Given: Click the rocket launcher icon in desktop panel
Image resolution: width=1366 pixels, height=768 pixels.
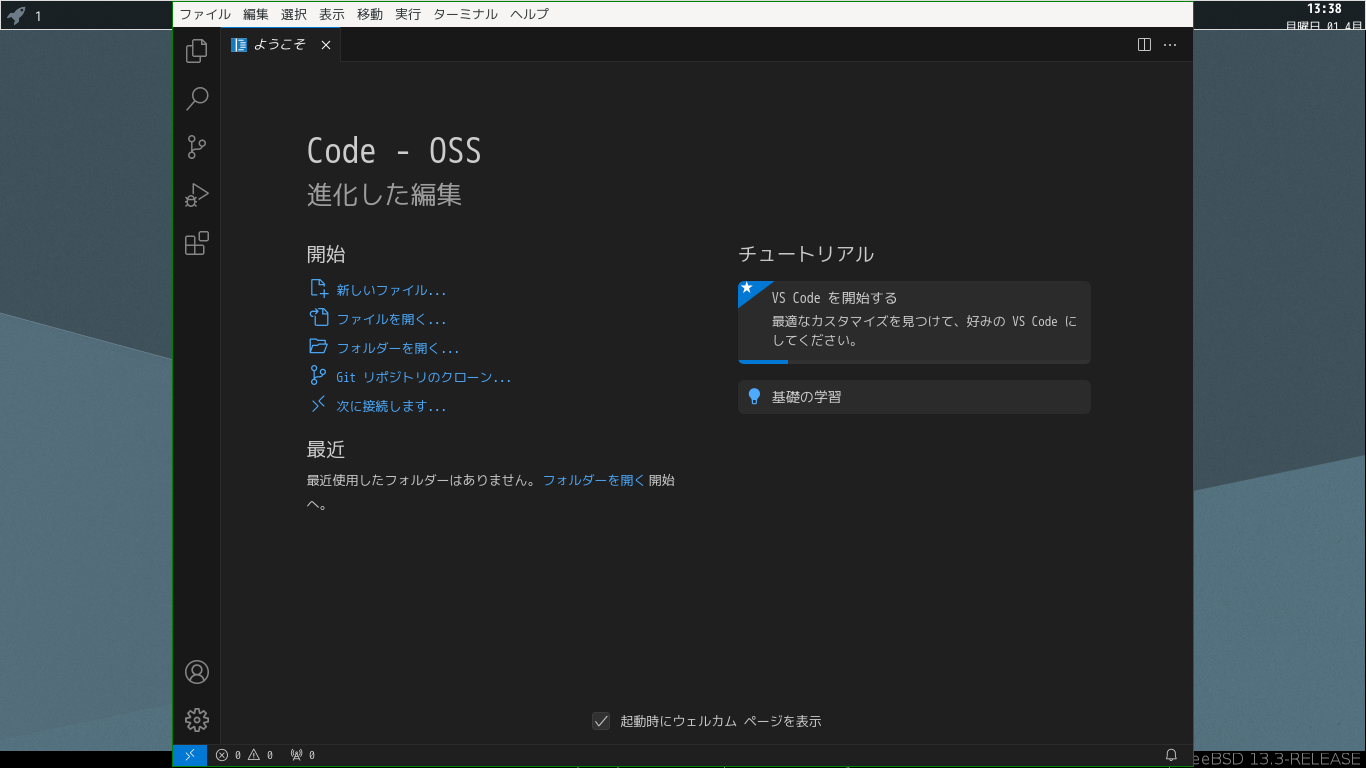Looking at the screenshot, I should [16, 15].
